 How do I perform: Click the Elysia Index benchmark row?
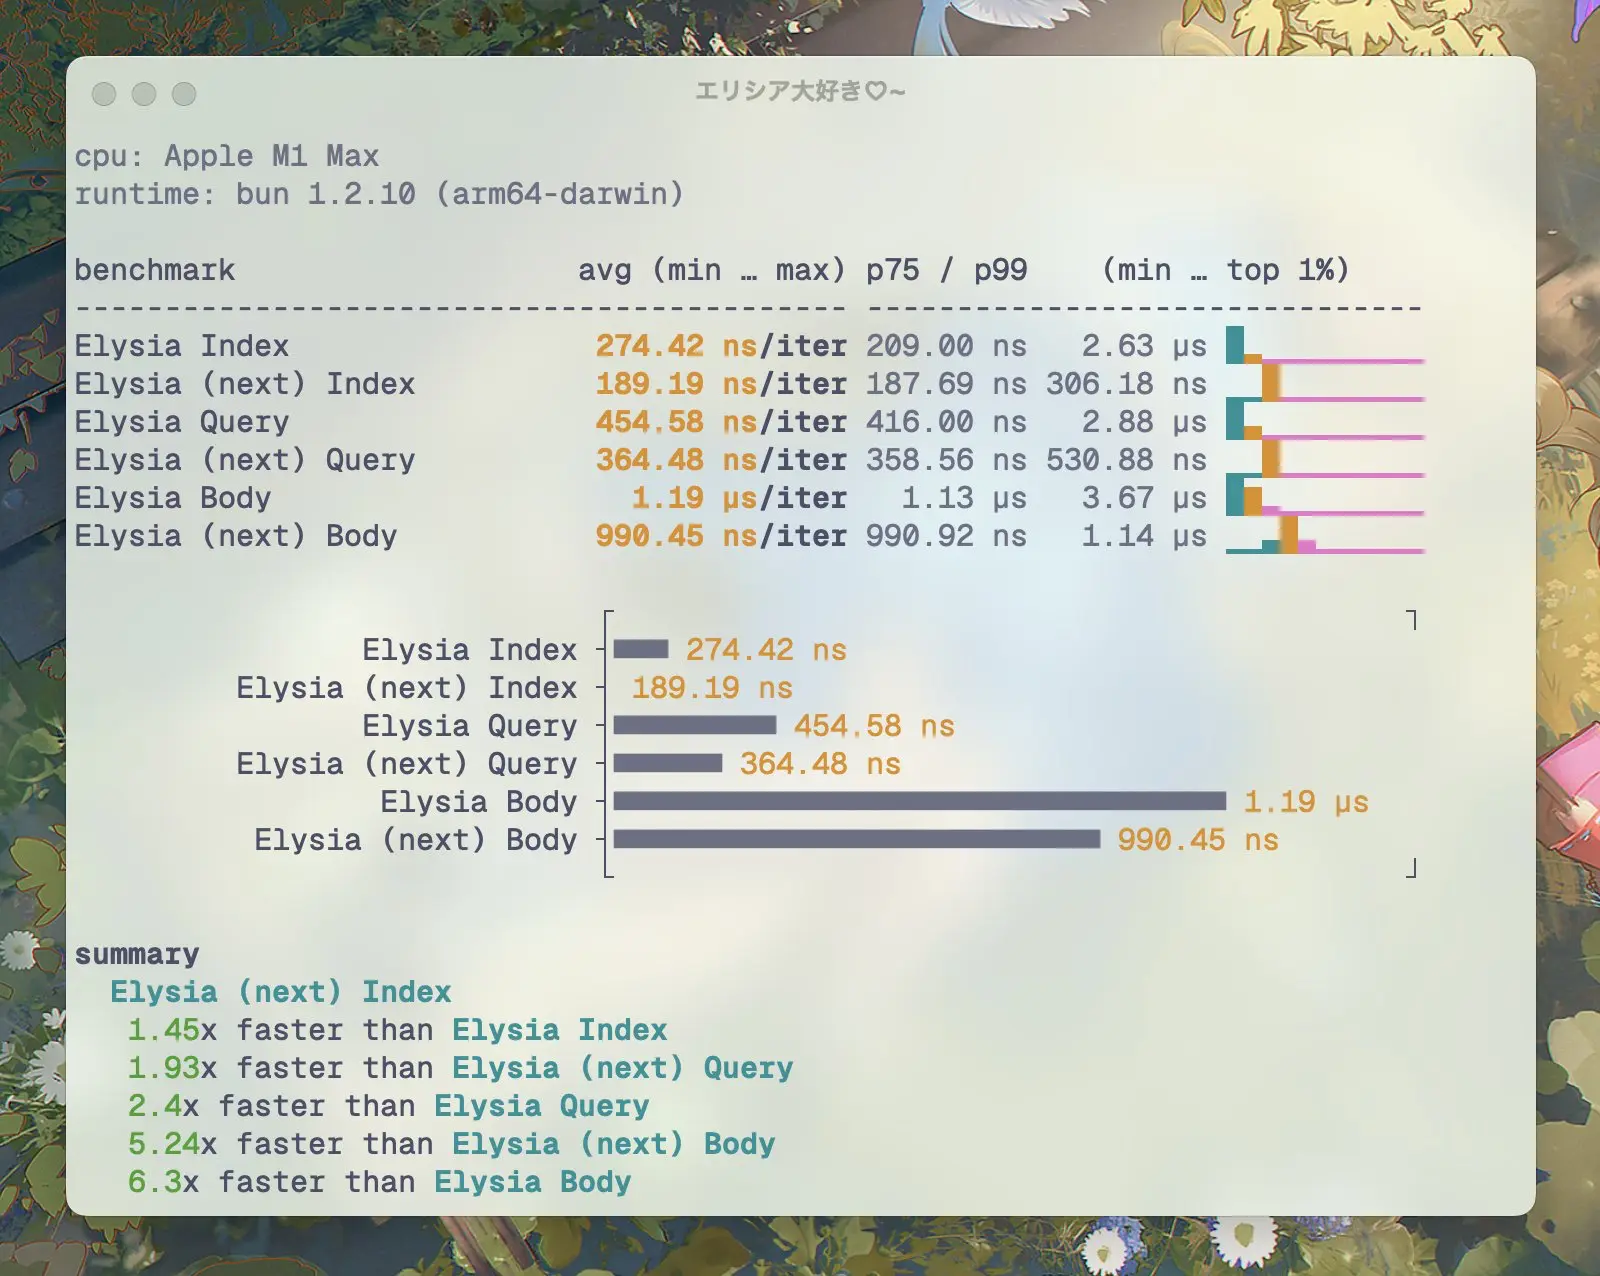(182, 345)
